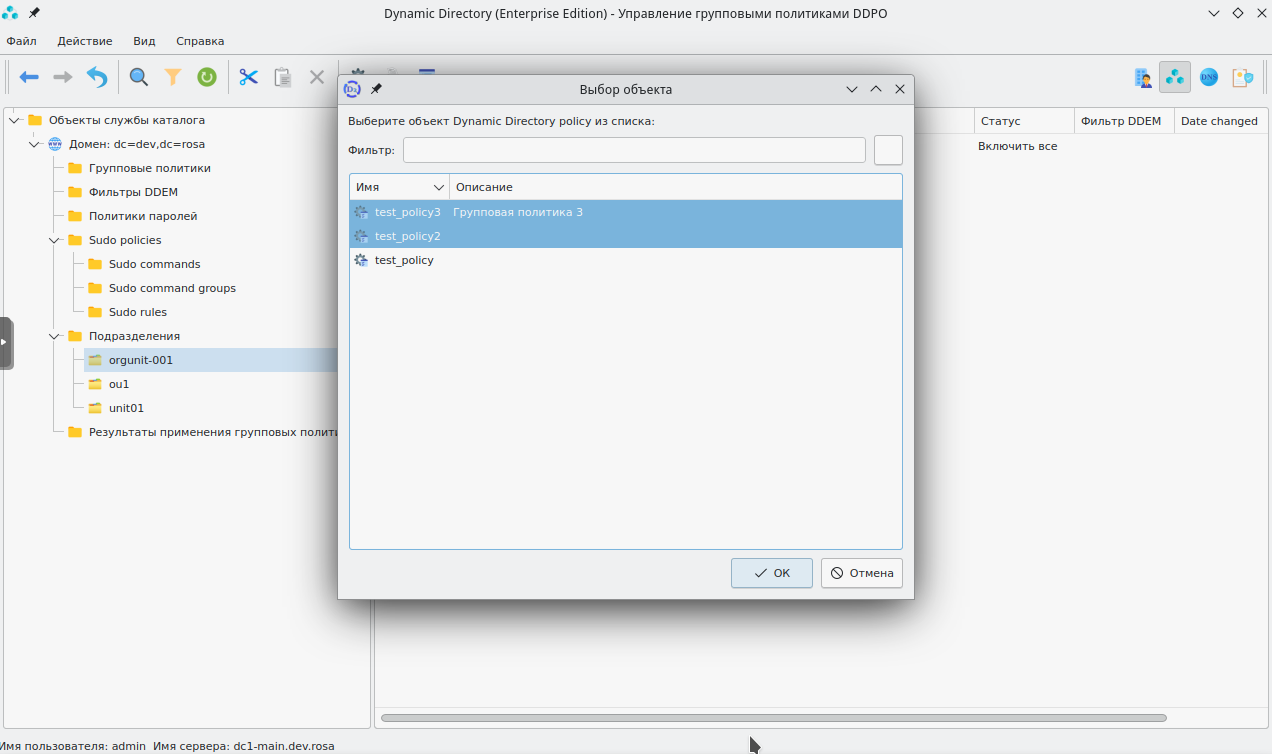Click the Отмена button
The width and height of the screenshot is (1272, 754).
tap(862, 573)
